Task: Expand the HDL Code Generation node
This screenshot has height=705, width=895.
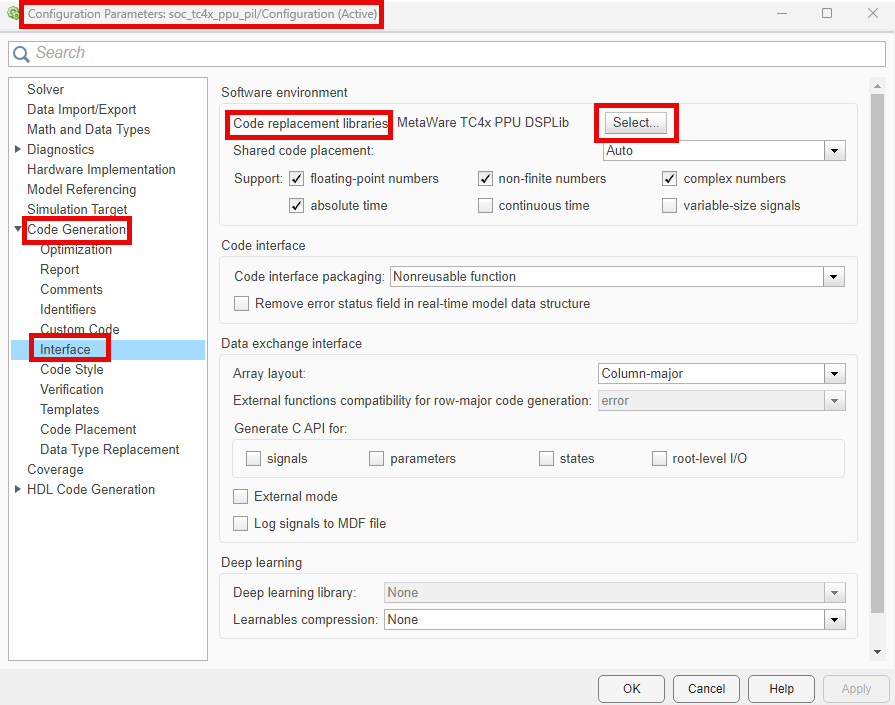Action: click(18, 490)
